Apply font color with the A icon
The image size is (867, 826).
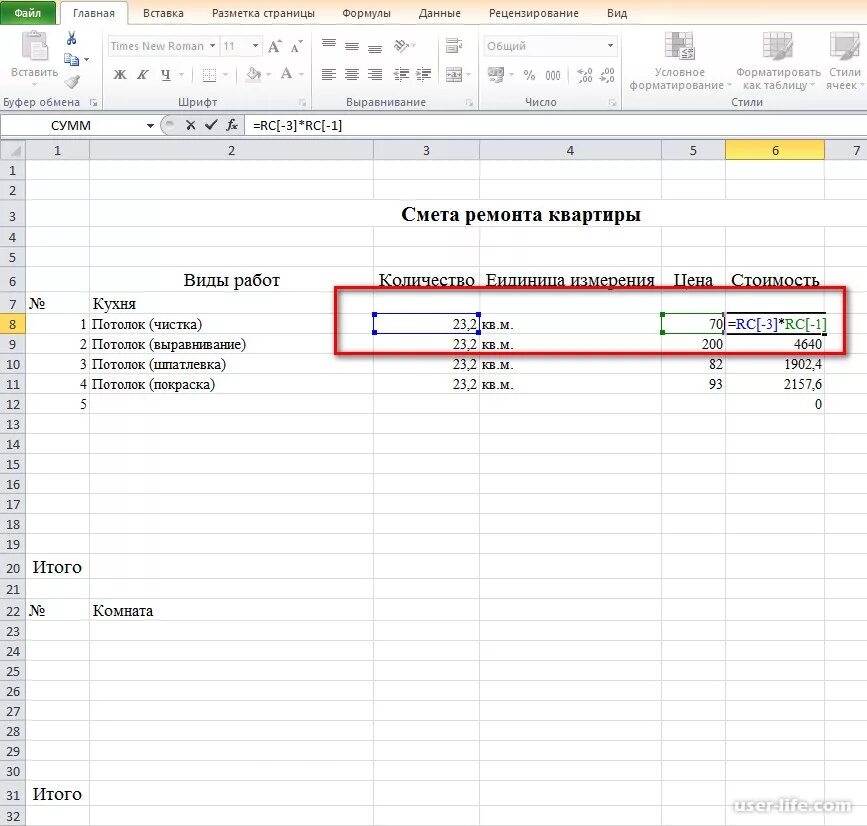[x=286, y=74]
